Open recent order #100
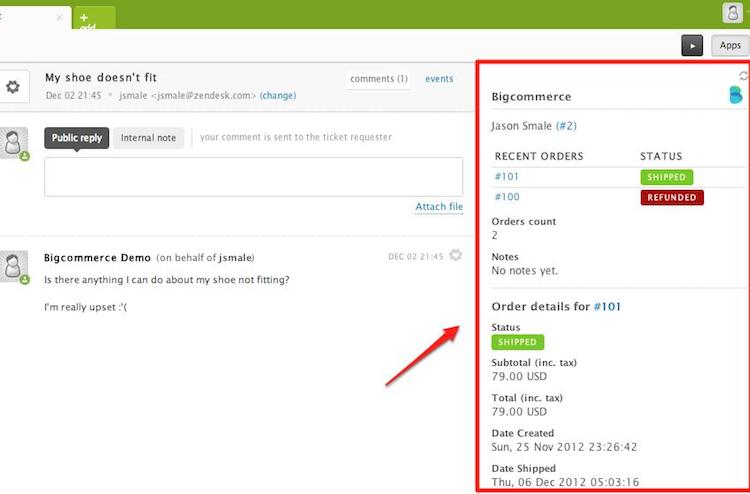This screenshot has height=494, width=750. coord(507,197)
